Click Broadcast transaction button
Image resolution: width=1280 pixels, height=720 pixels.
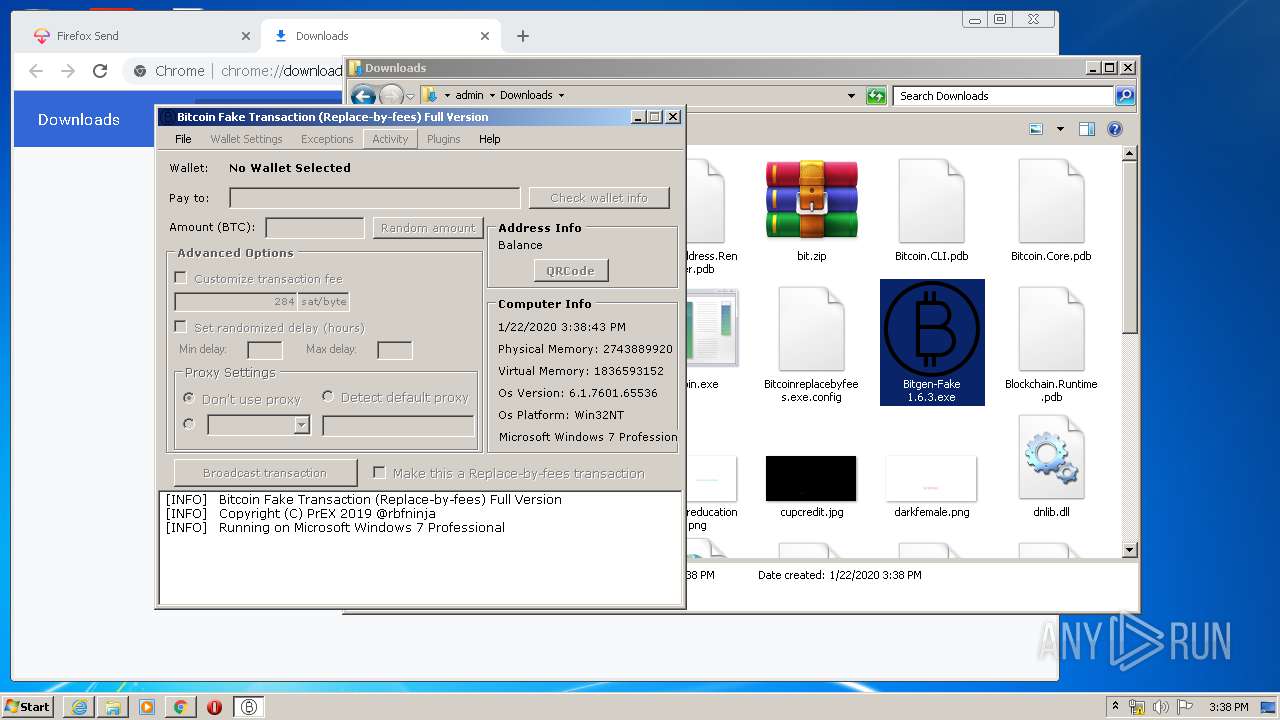[x=265, y=473]
